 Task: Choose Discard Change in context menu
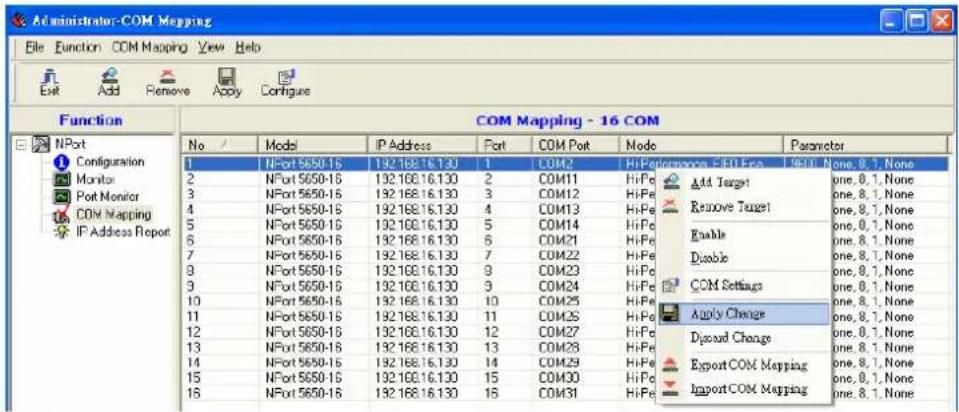click(x=744, y=338)
